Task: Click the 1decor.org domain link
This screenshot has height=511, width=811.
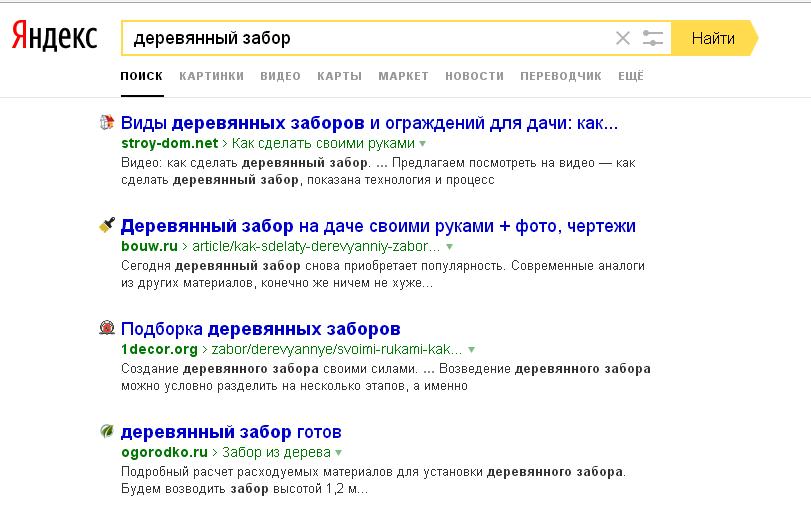Action: tap(159, 349)
